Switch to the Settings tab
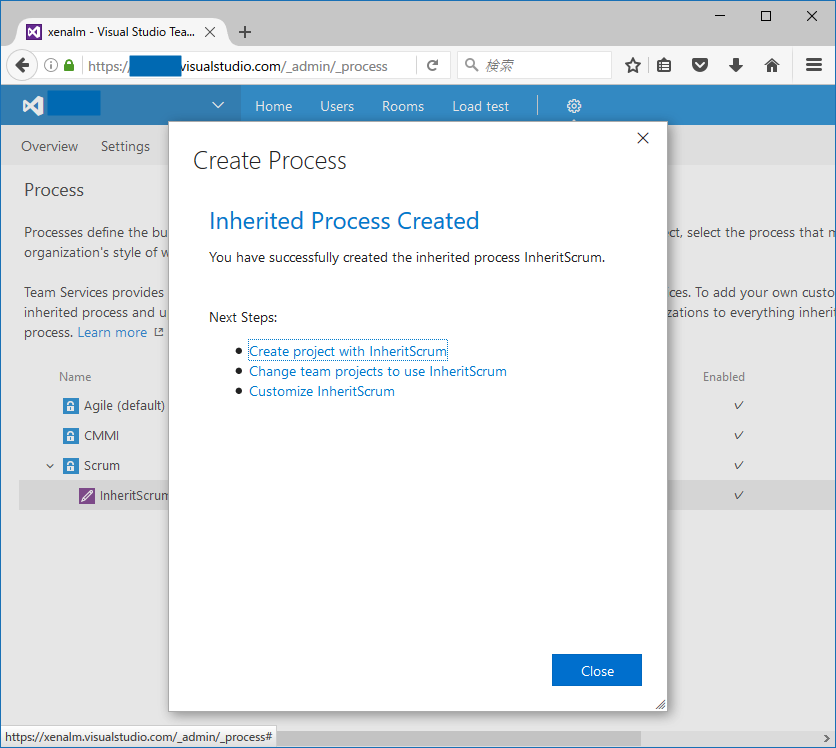836x748 pixels. tap(125, 146)
